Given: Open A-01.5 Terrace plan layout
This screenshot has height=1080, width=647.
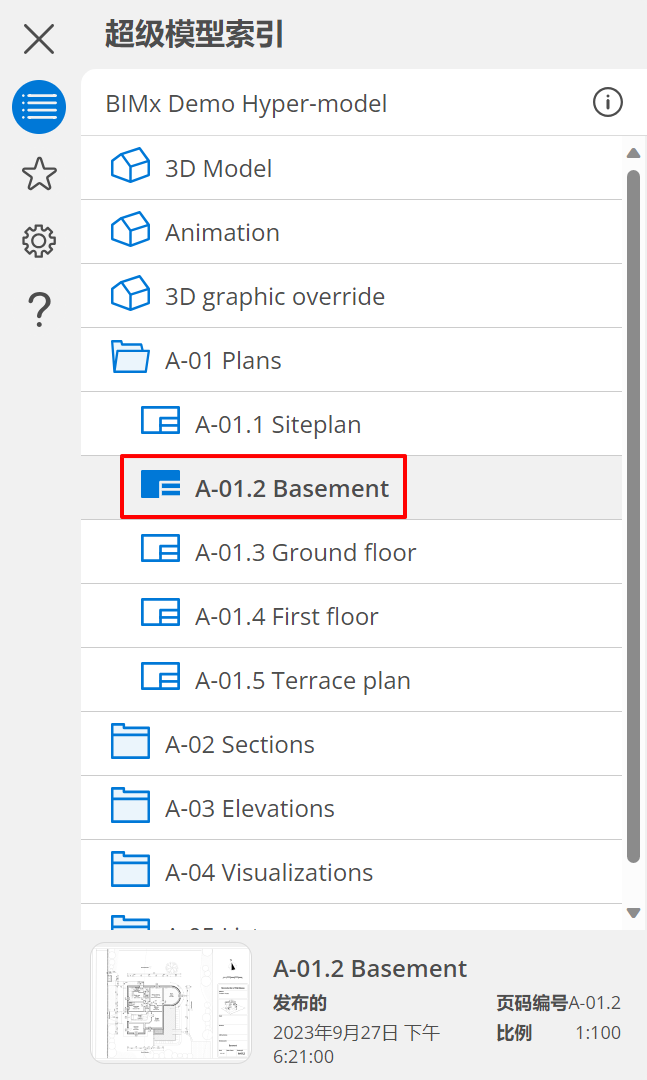Looking at the screenshot, I should tap(302, 681).
